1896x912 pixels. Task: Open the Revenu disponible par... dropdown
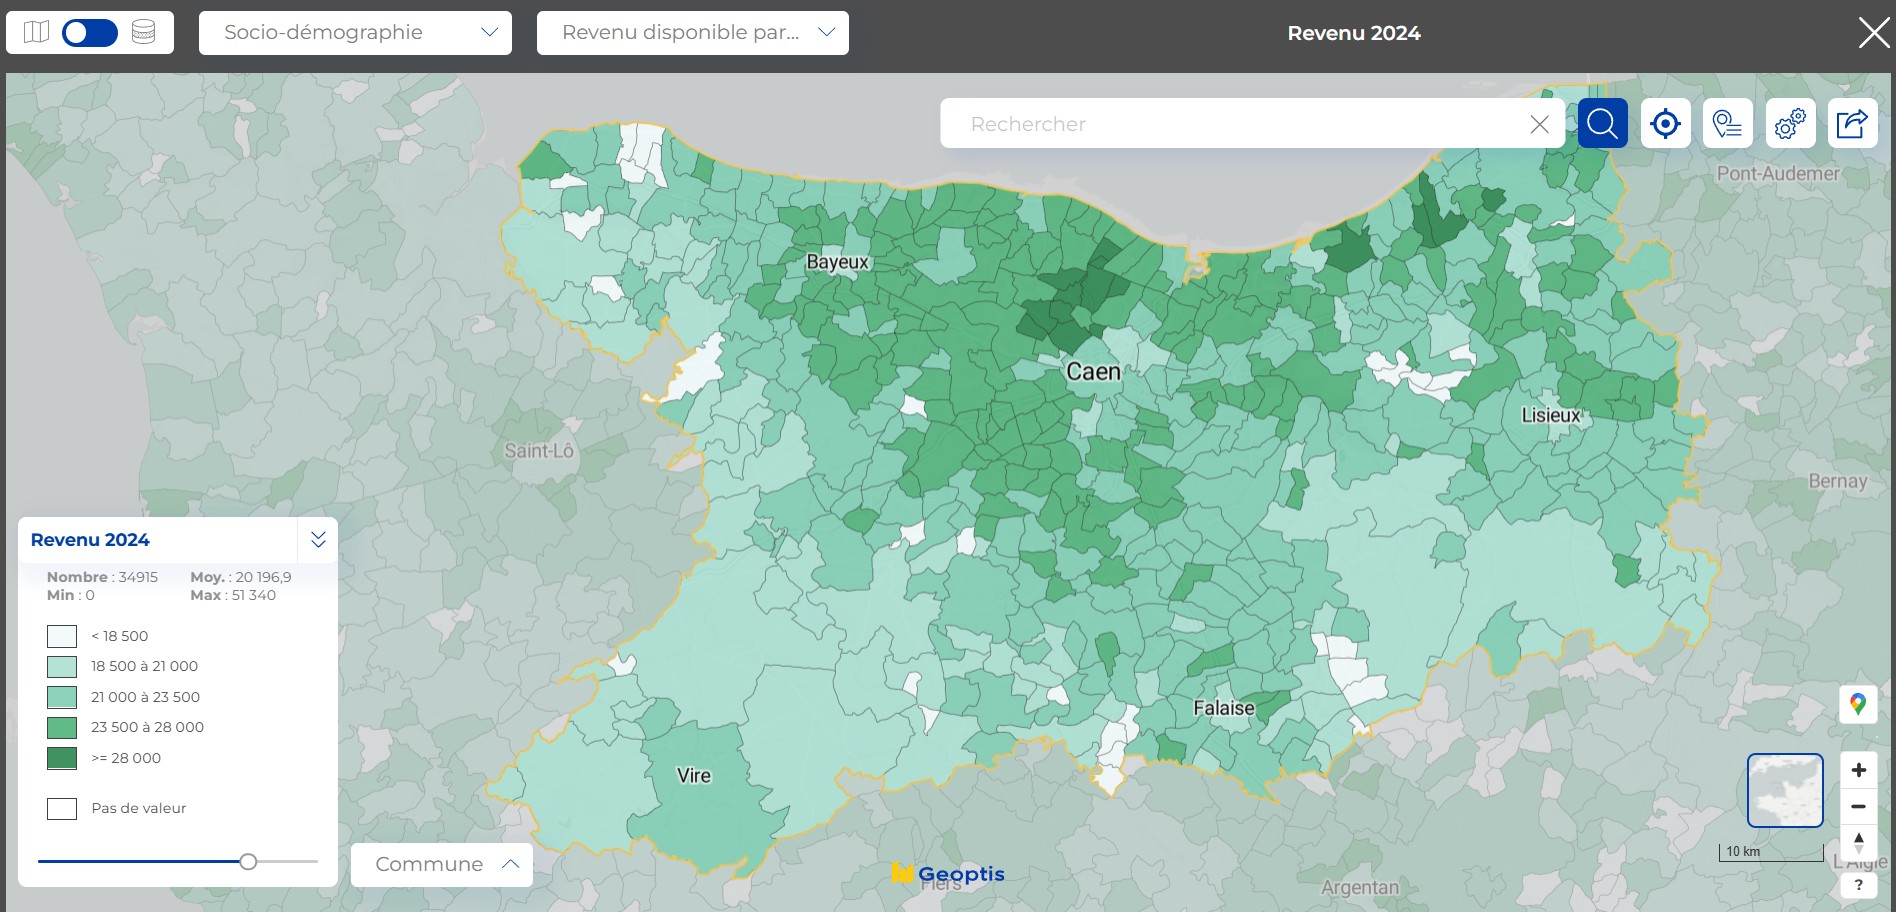point(693,33)
